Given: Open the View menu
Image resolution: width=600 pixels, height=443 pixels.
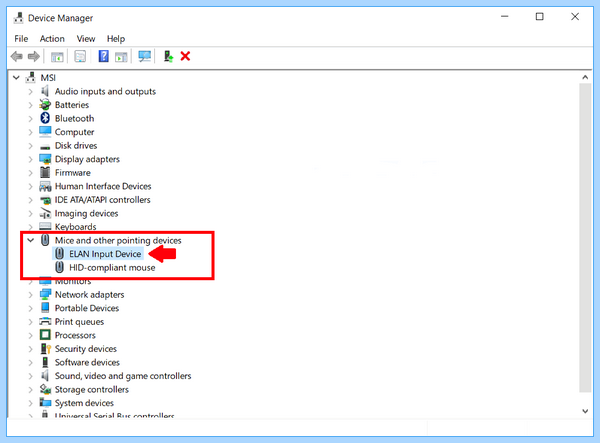Looking at the screenshot, I should (86, 39).
